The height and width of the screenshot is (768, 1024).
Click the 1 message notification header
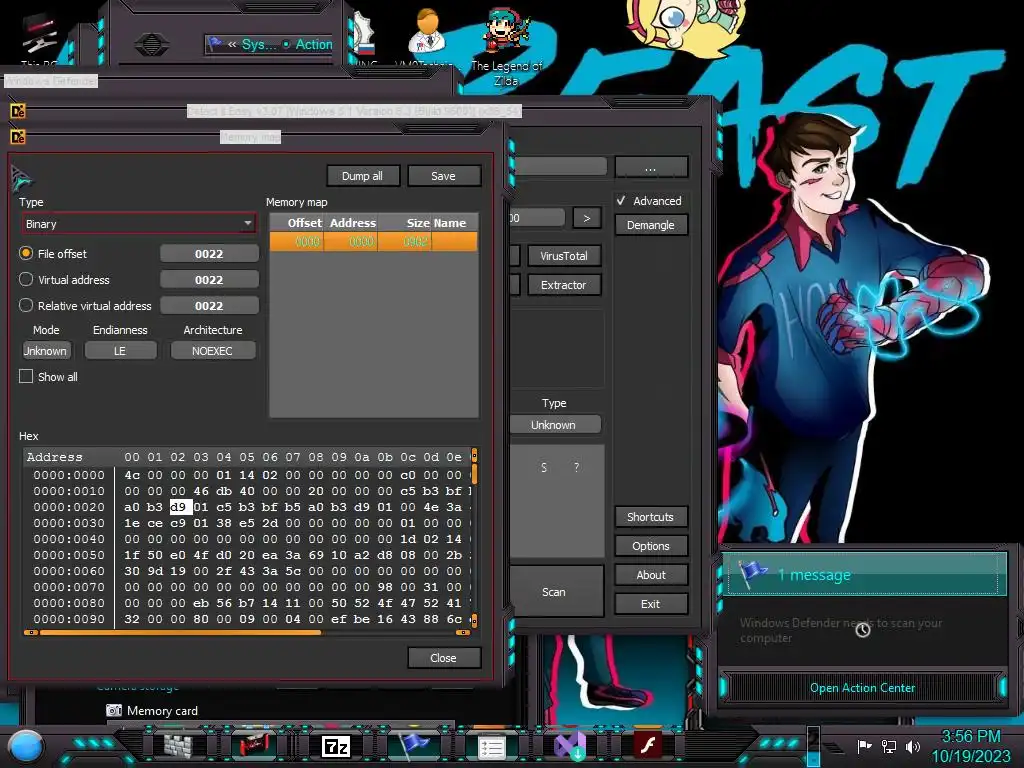click(x=863, y=574)
